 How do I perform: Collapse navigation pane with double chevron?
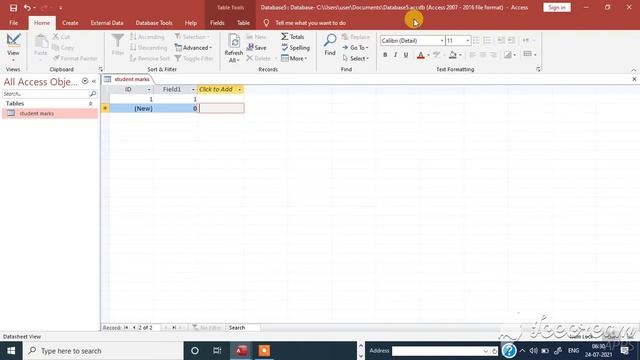94,81
